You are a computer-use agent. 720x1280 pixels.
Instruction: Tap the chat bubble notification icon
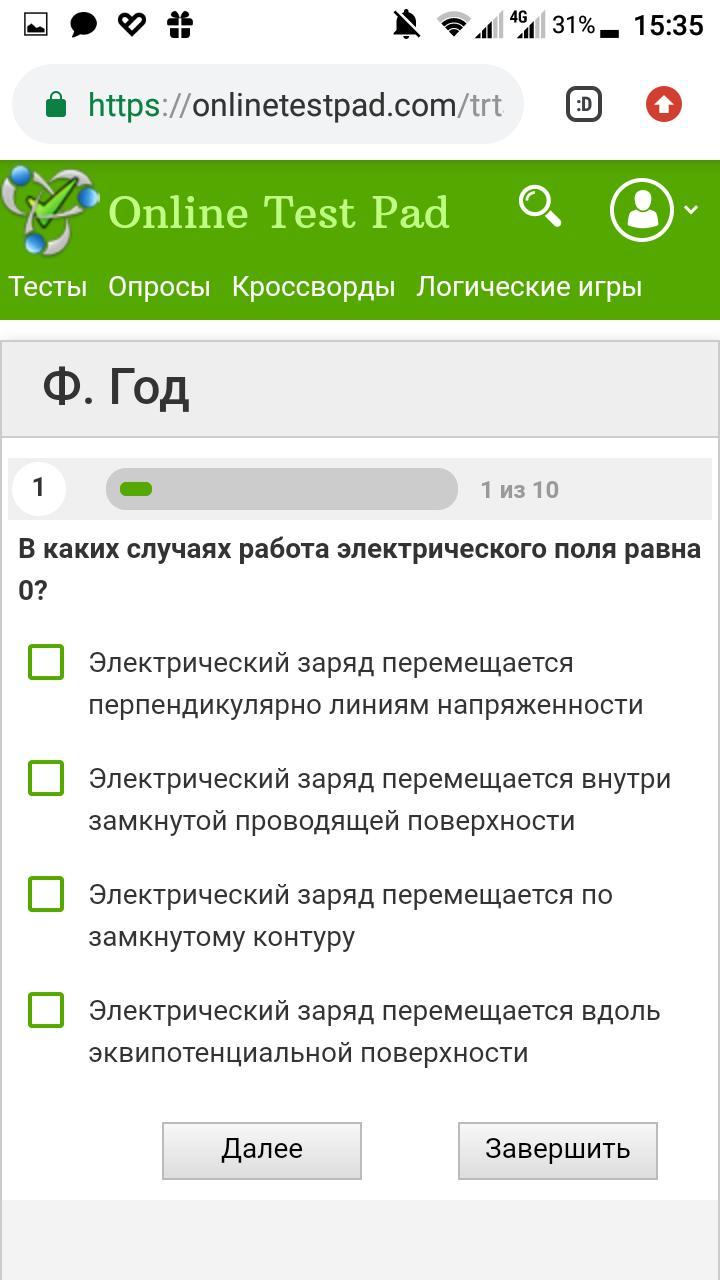pos(84,25)
